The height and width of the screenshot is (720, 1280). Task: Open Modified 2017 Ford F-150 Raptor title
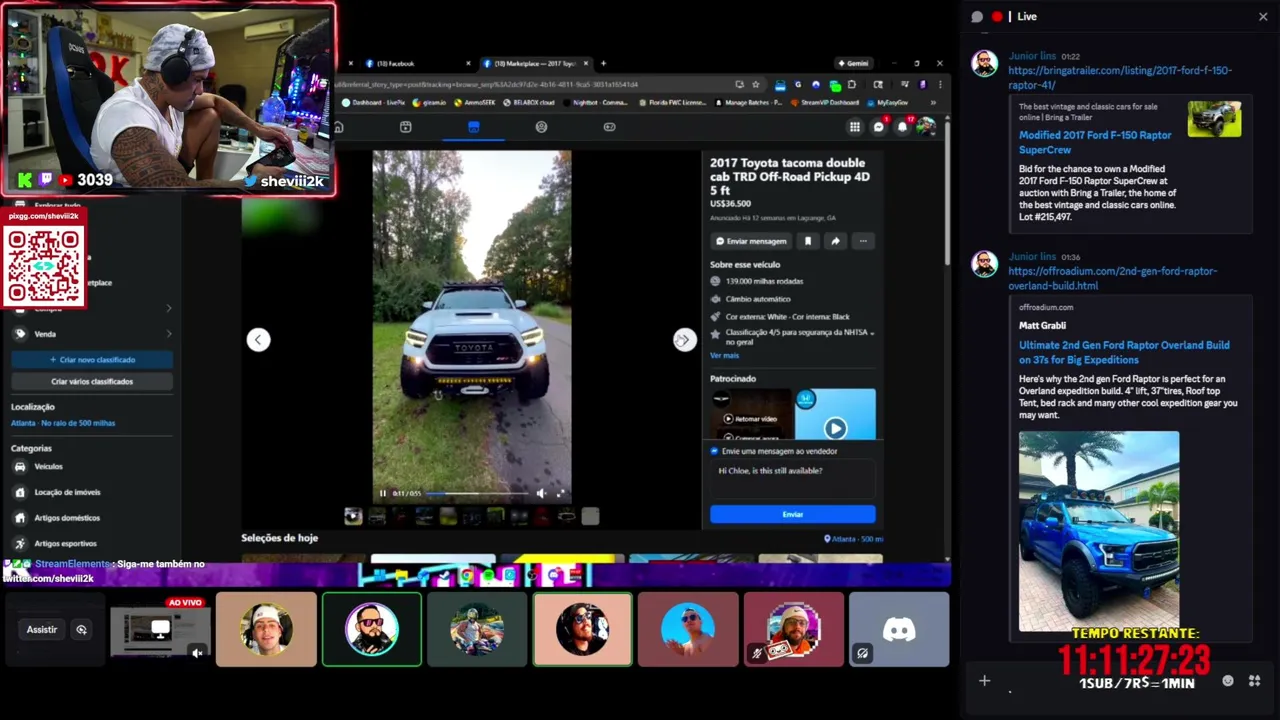1095,142
